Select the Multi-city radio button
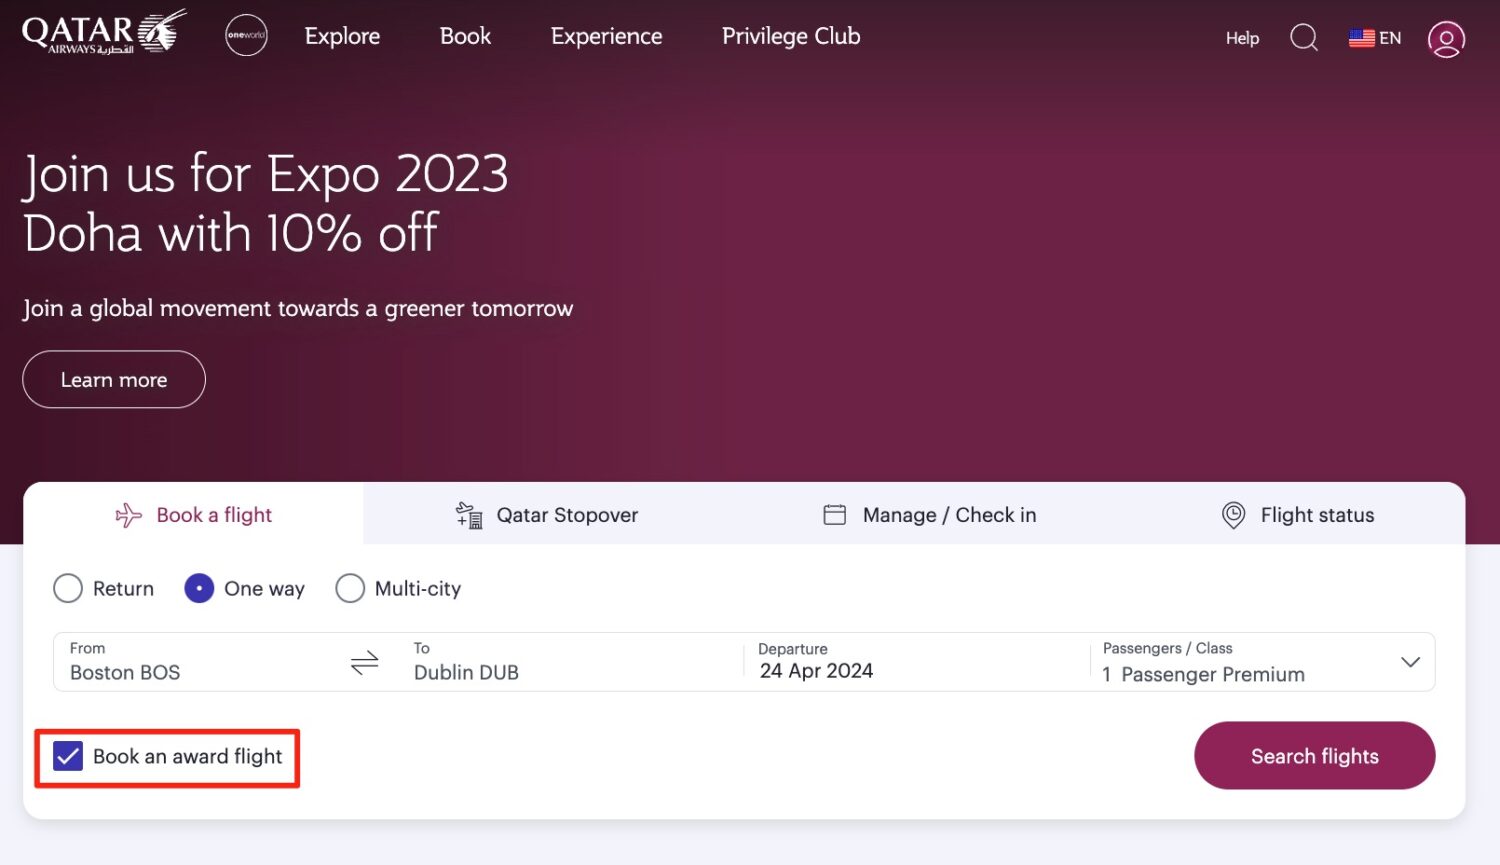This screenshot has width=1500, height=865. coord(350,588)
